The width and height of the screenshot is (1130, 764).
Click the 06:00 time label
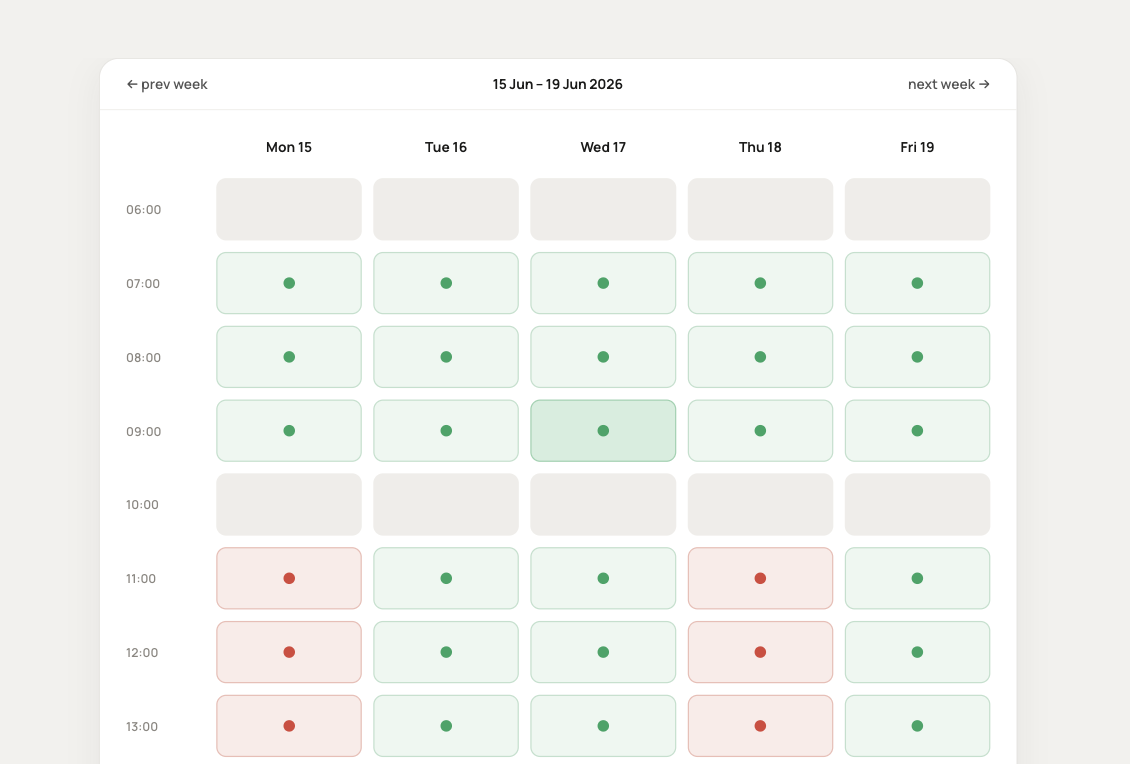click(143, 210)
